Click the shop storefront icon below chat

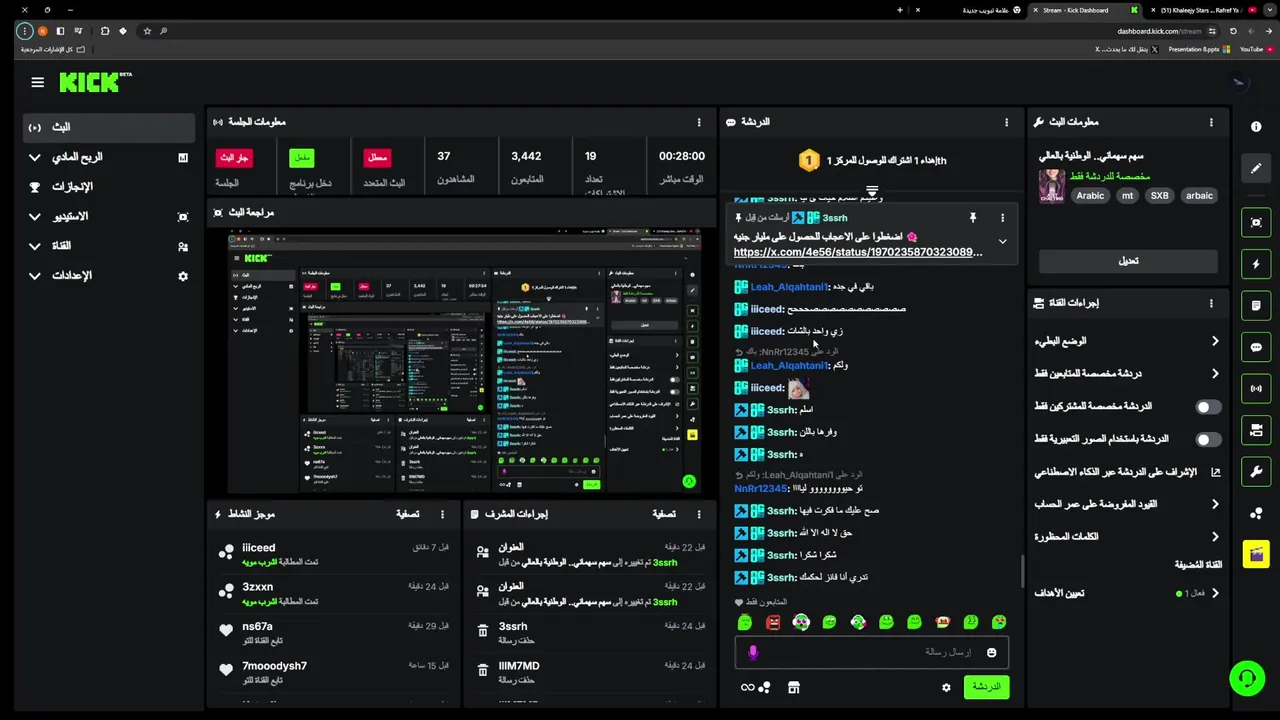point(794,687)
